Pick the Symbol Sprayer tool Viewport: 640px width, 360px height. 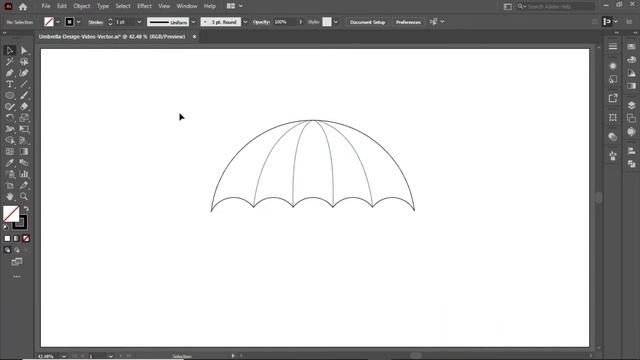coord(10,174)
